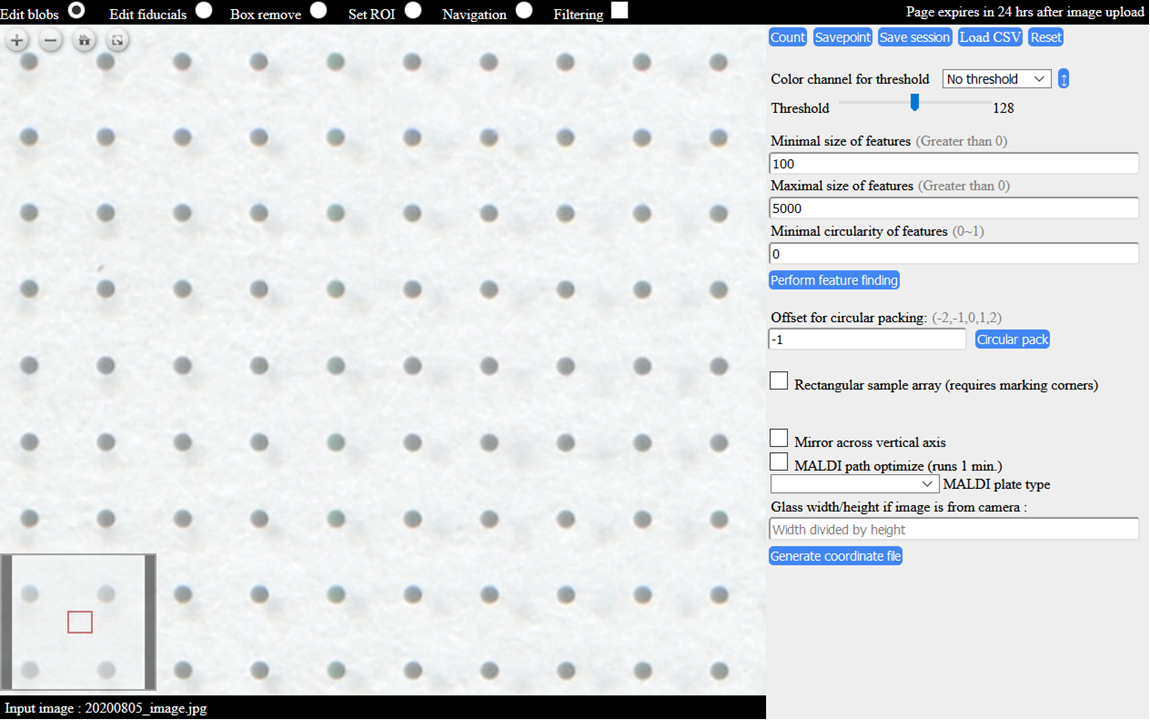
Task: Load a CSV file
Action: pyautogui.click(x=990, y=37)
